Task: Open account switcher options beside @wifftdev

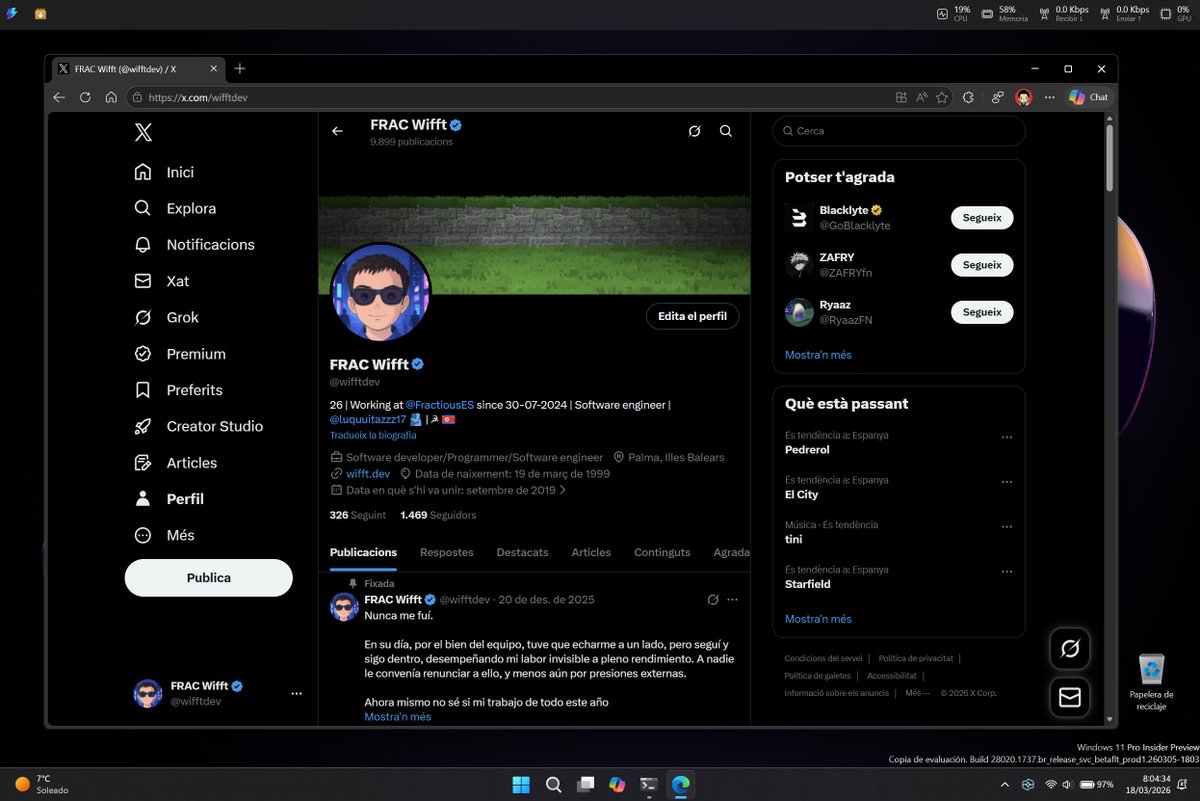Action: tap(296, 693)
